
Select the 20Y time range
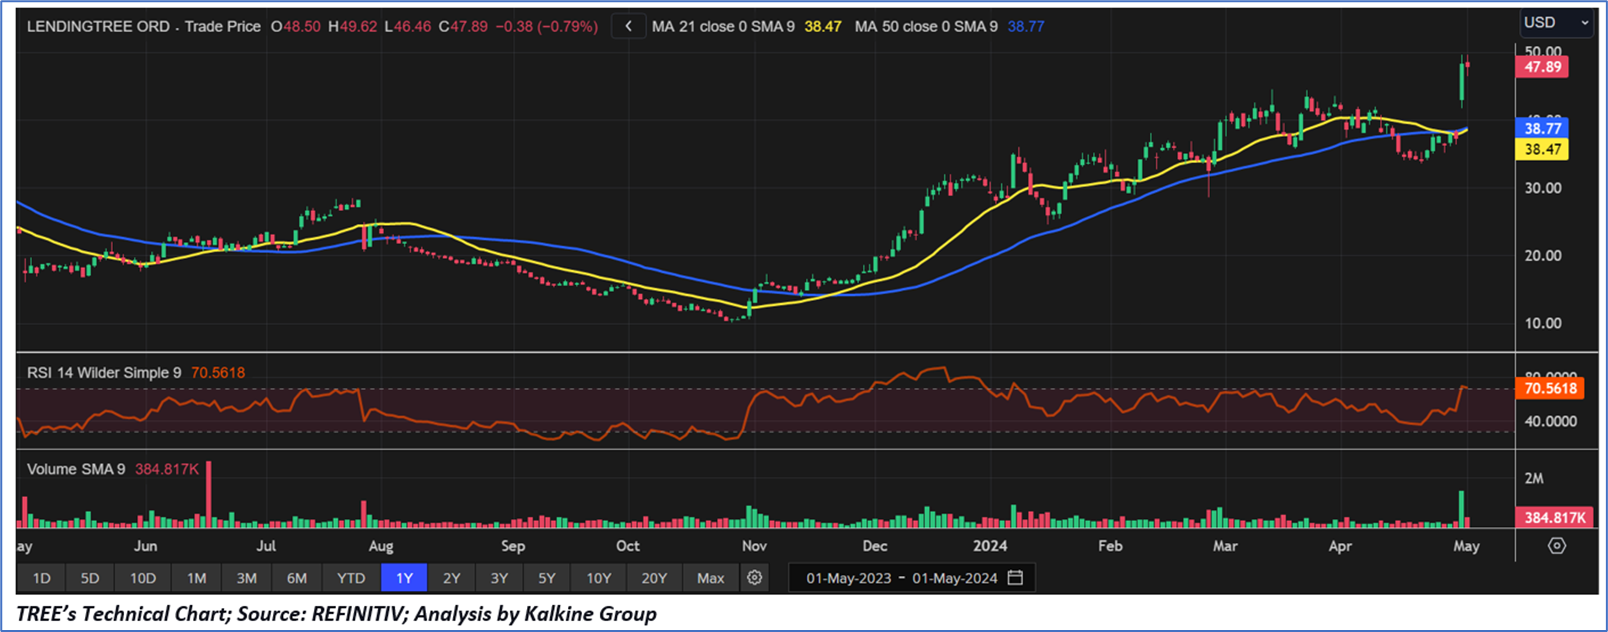pos(654,578)
